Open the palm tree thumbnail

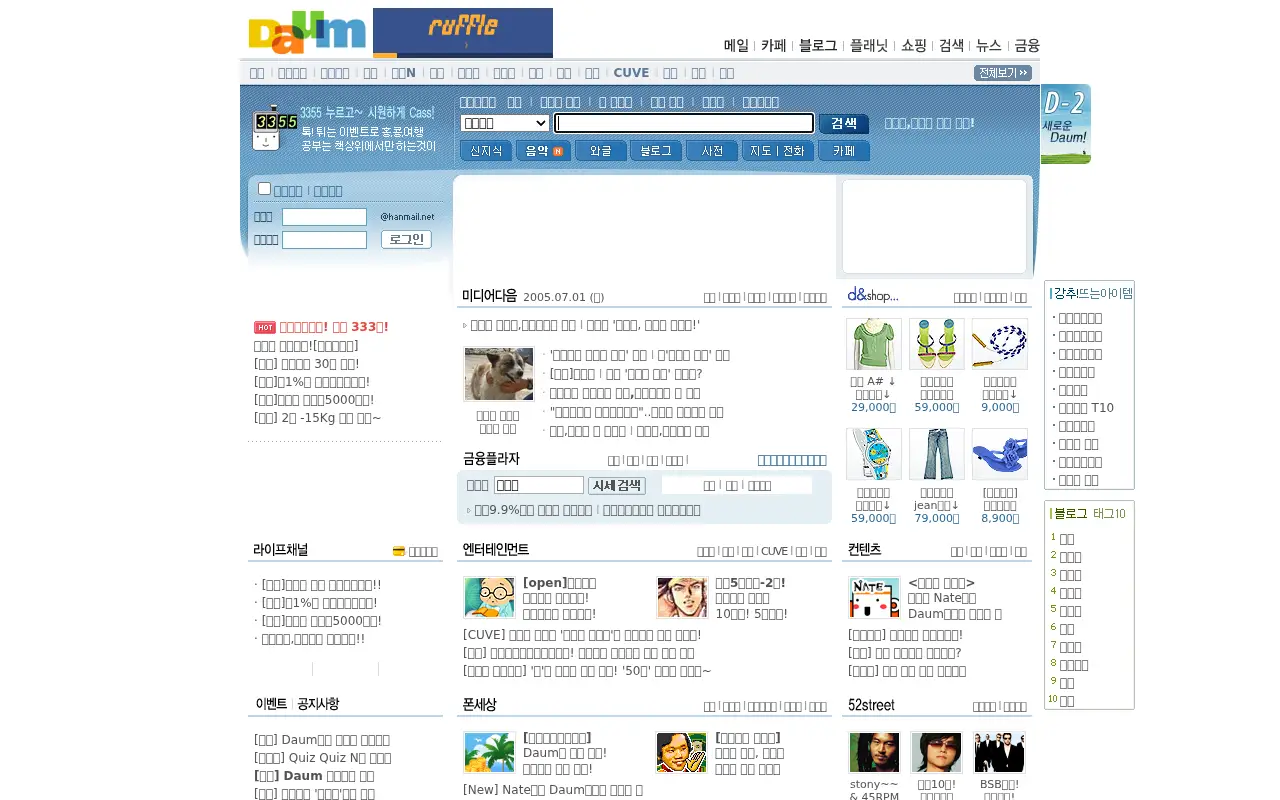tap(489, 752)
